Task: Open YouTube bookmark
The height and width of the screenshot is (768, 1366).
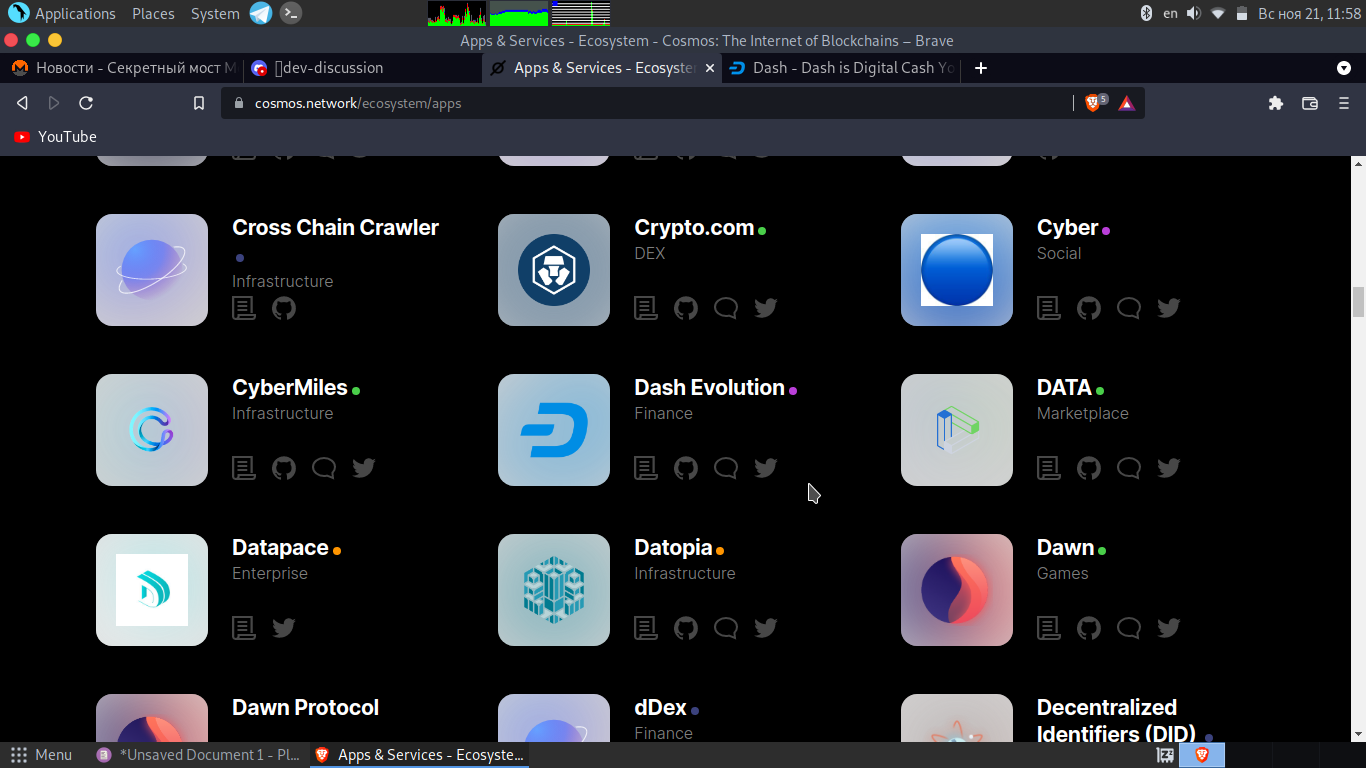Action: coord(55,137)
